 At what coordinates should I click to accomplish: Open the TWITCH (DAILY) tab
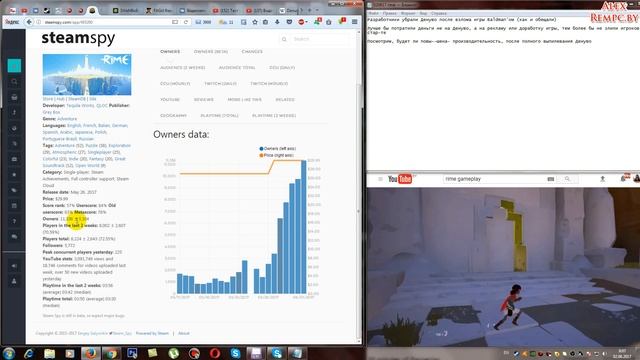(x=220, y=84)
